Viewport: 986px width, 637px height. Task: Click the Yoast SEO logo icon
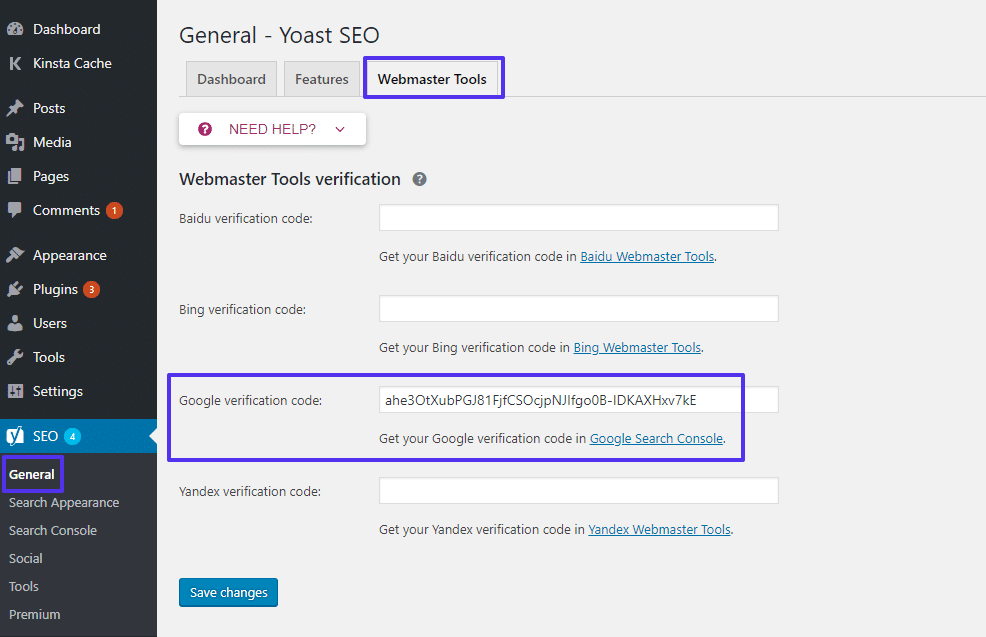point(15,436)
